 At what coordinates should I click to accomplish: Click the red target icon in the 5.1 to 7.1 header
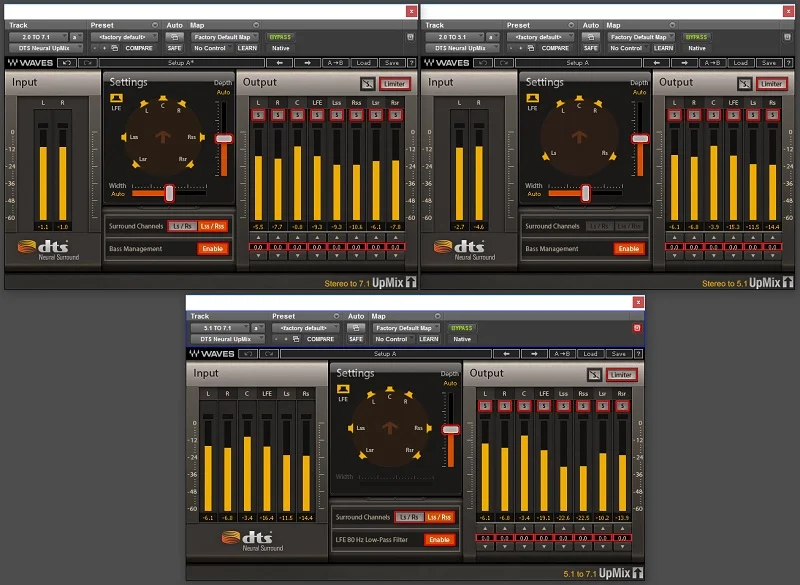click(637, 328)
